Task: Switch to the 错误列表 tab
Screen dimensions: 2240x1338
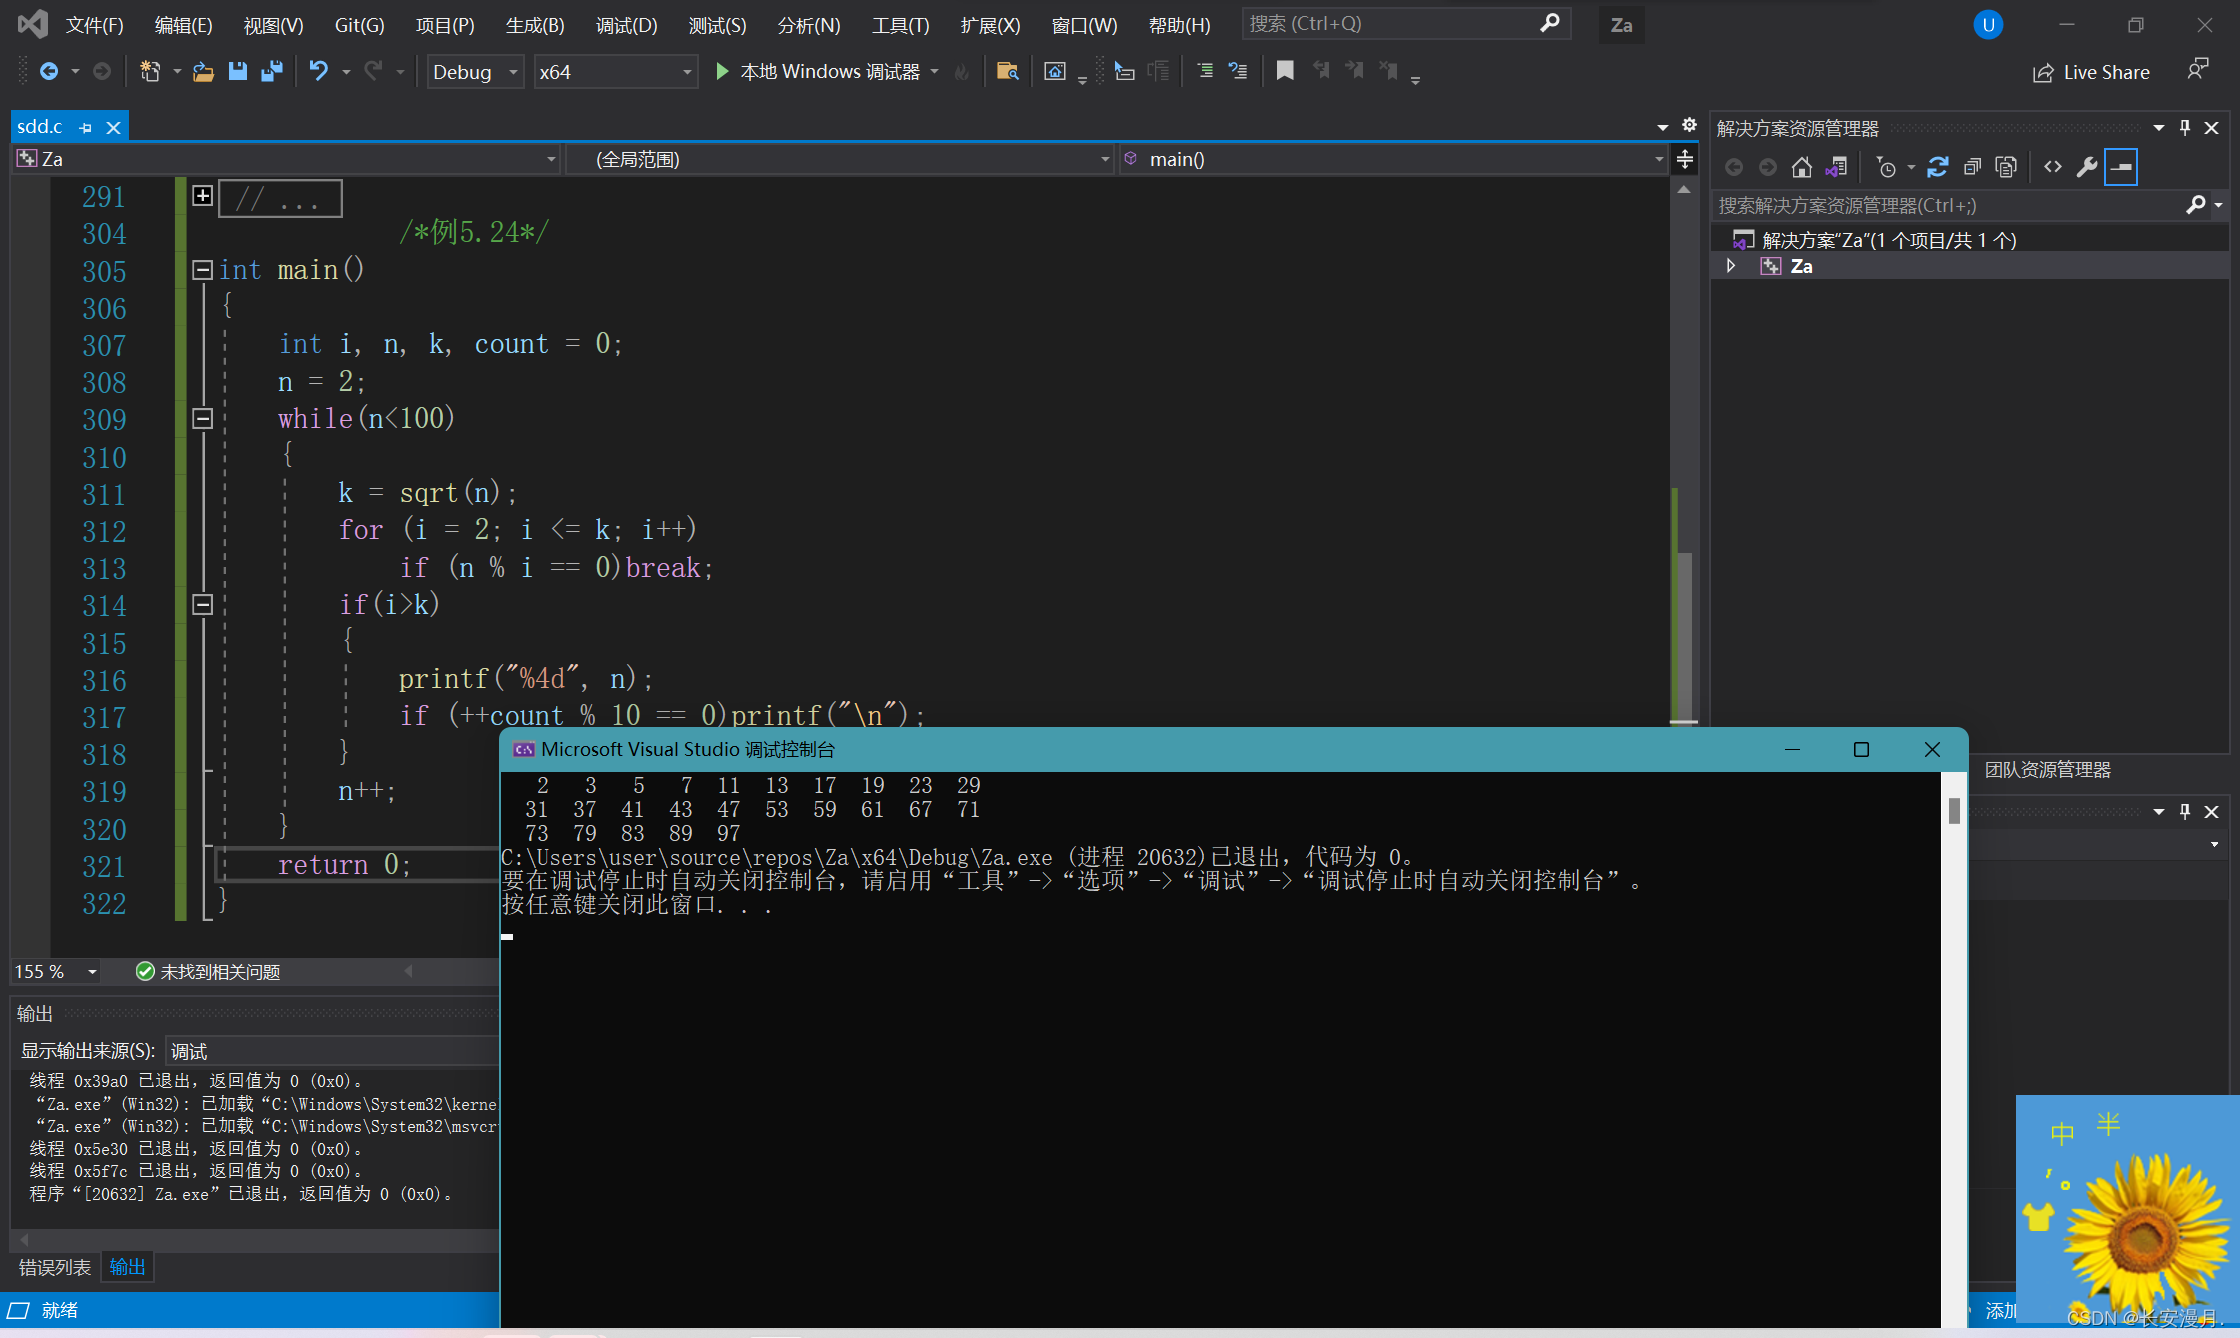Action: [55, 1267]
